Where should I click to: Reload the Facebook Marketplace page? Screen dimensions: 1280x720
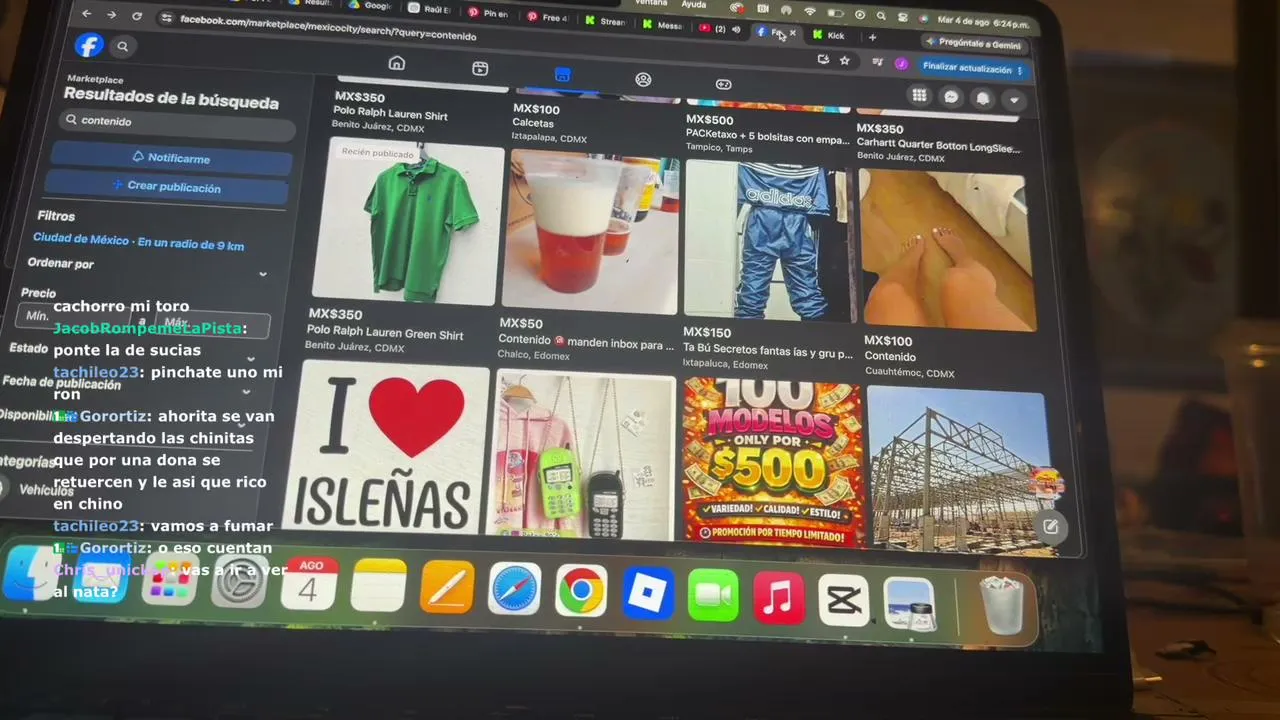tap(137, 16)
